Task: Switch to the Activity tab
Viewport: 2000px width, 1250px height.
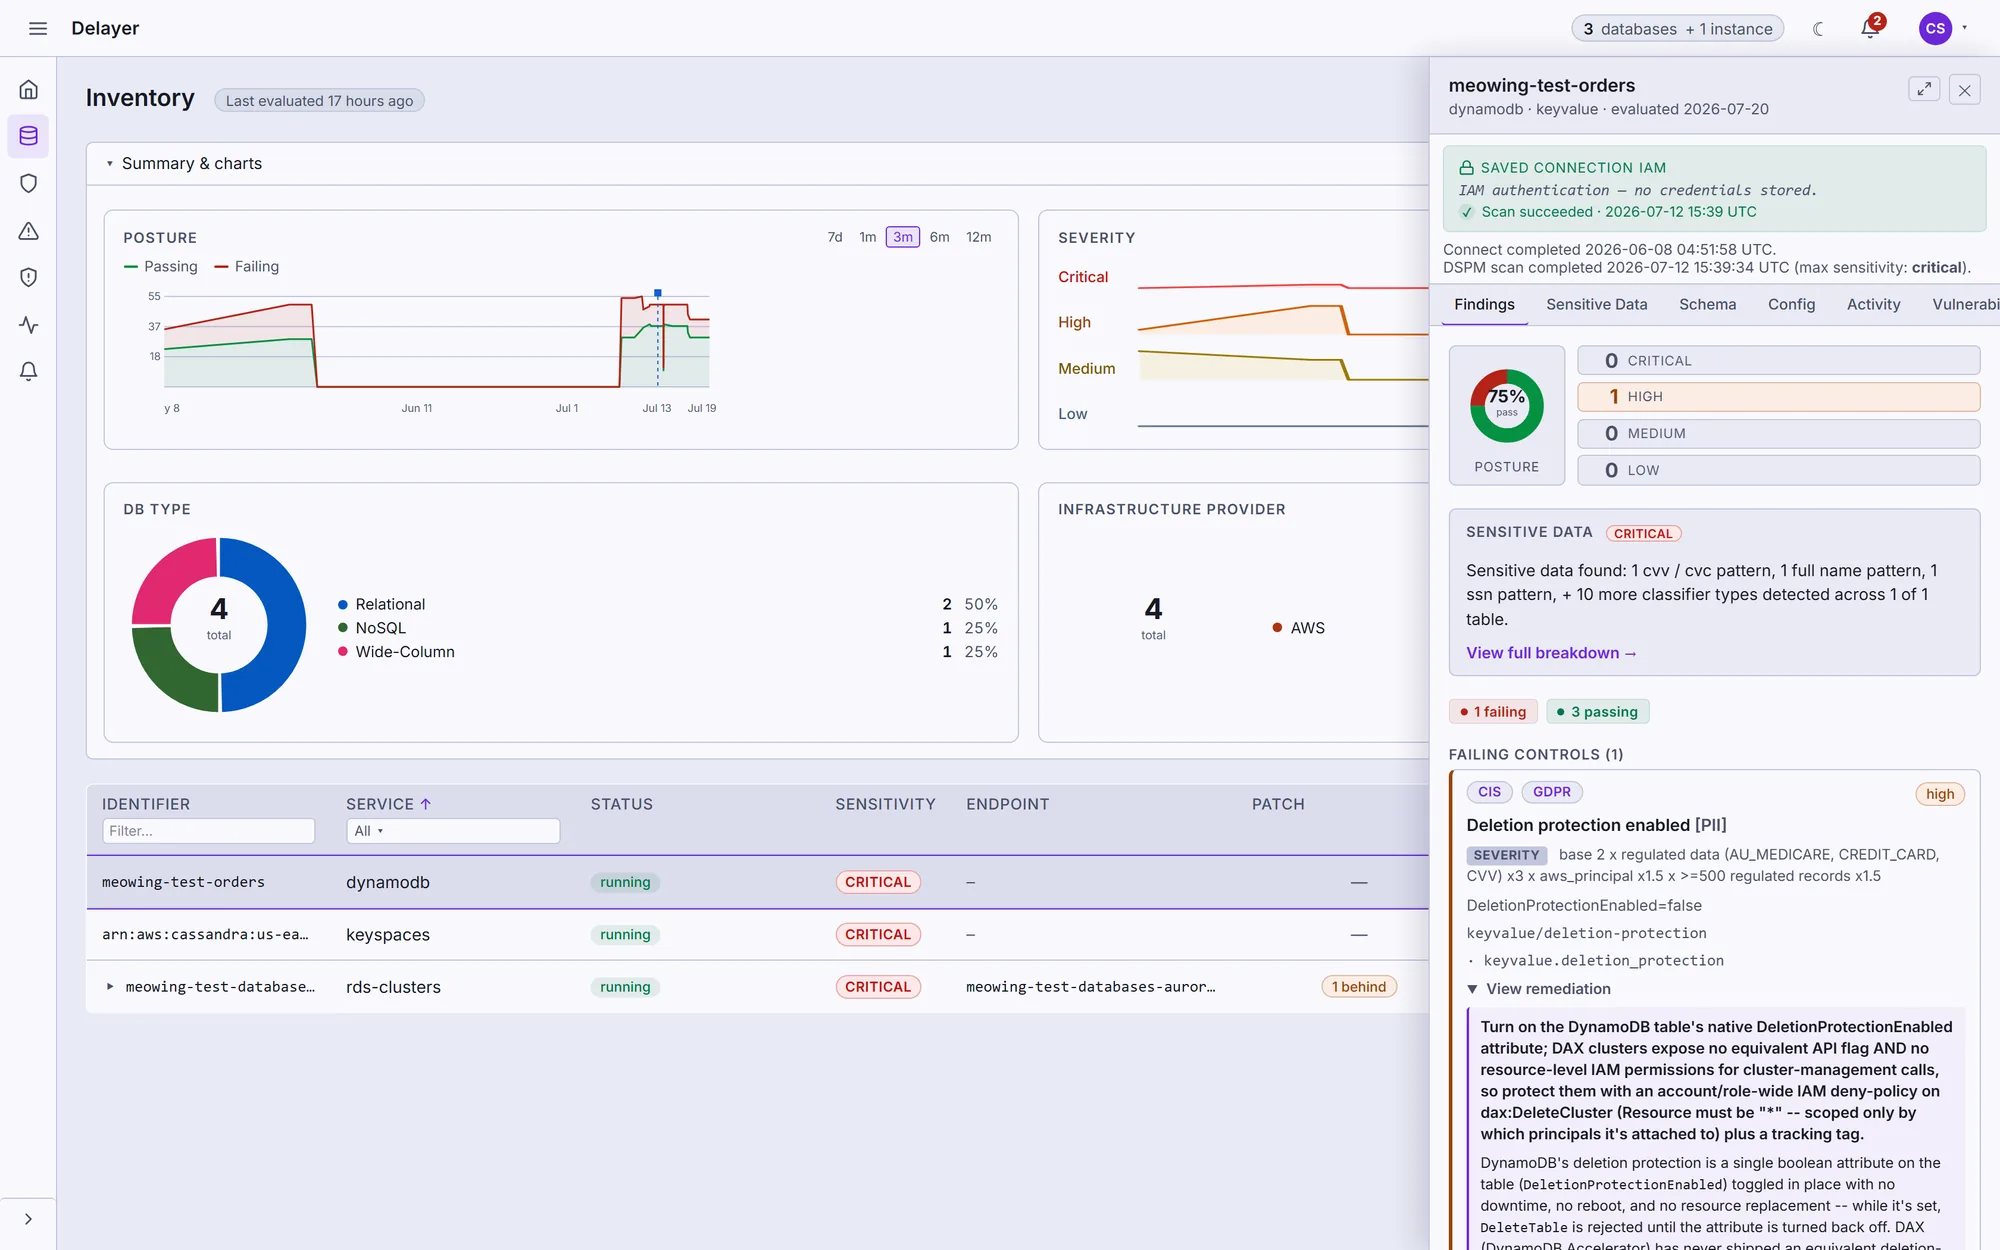Action: coord(1873,305)
